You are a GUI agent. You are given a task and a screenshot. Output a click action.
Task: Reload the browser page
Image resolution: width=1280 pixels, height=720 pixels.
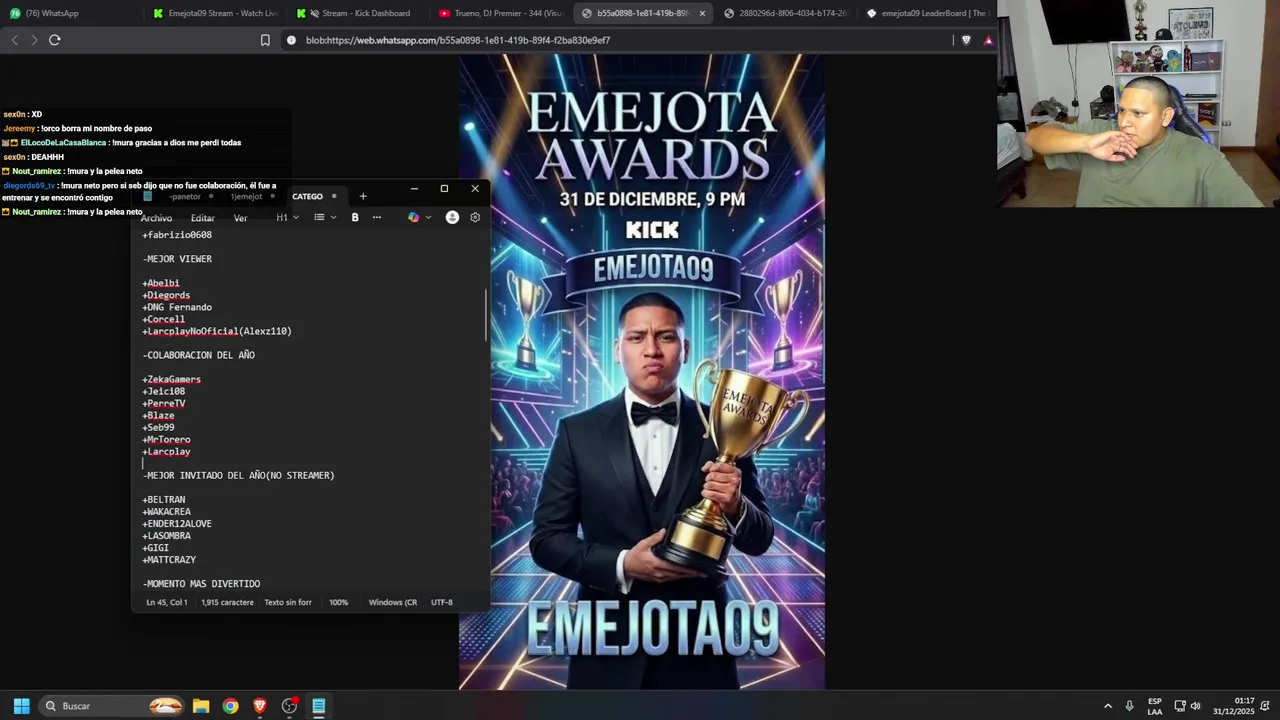(55, 40)
